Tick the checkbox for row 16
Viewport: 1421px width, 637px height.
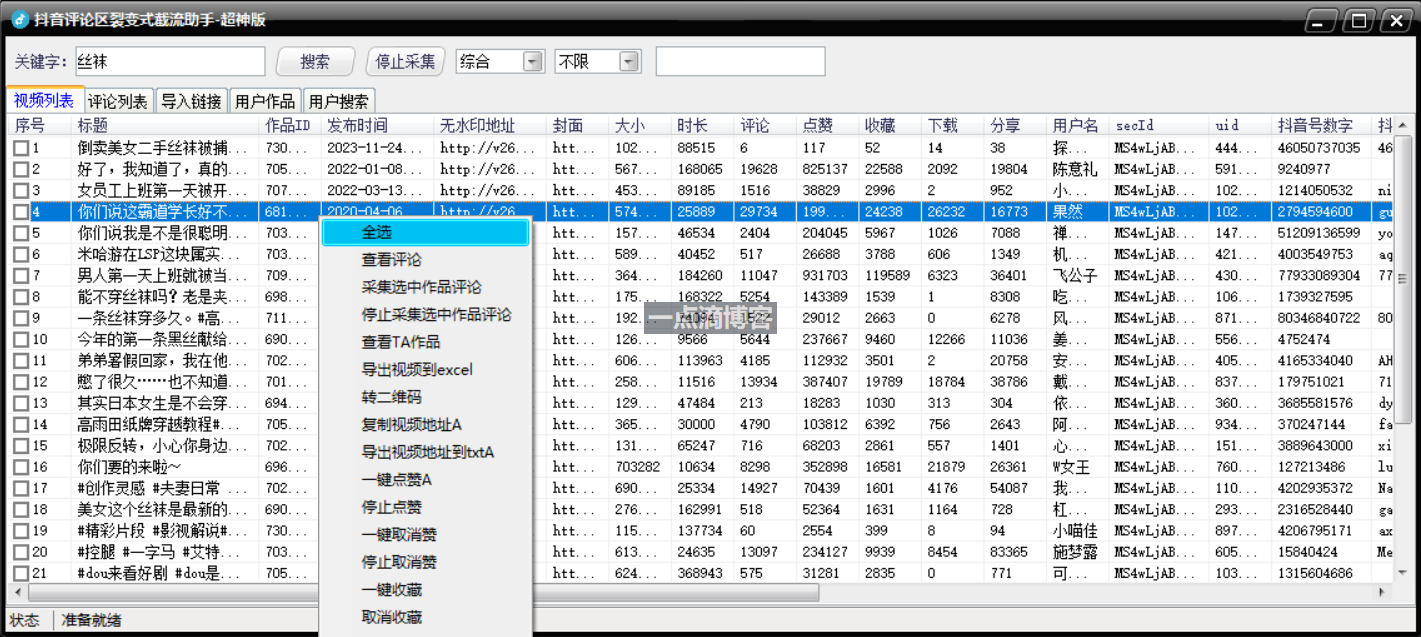(x=21, y=467)
